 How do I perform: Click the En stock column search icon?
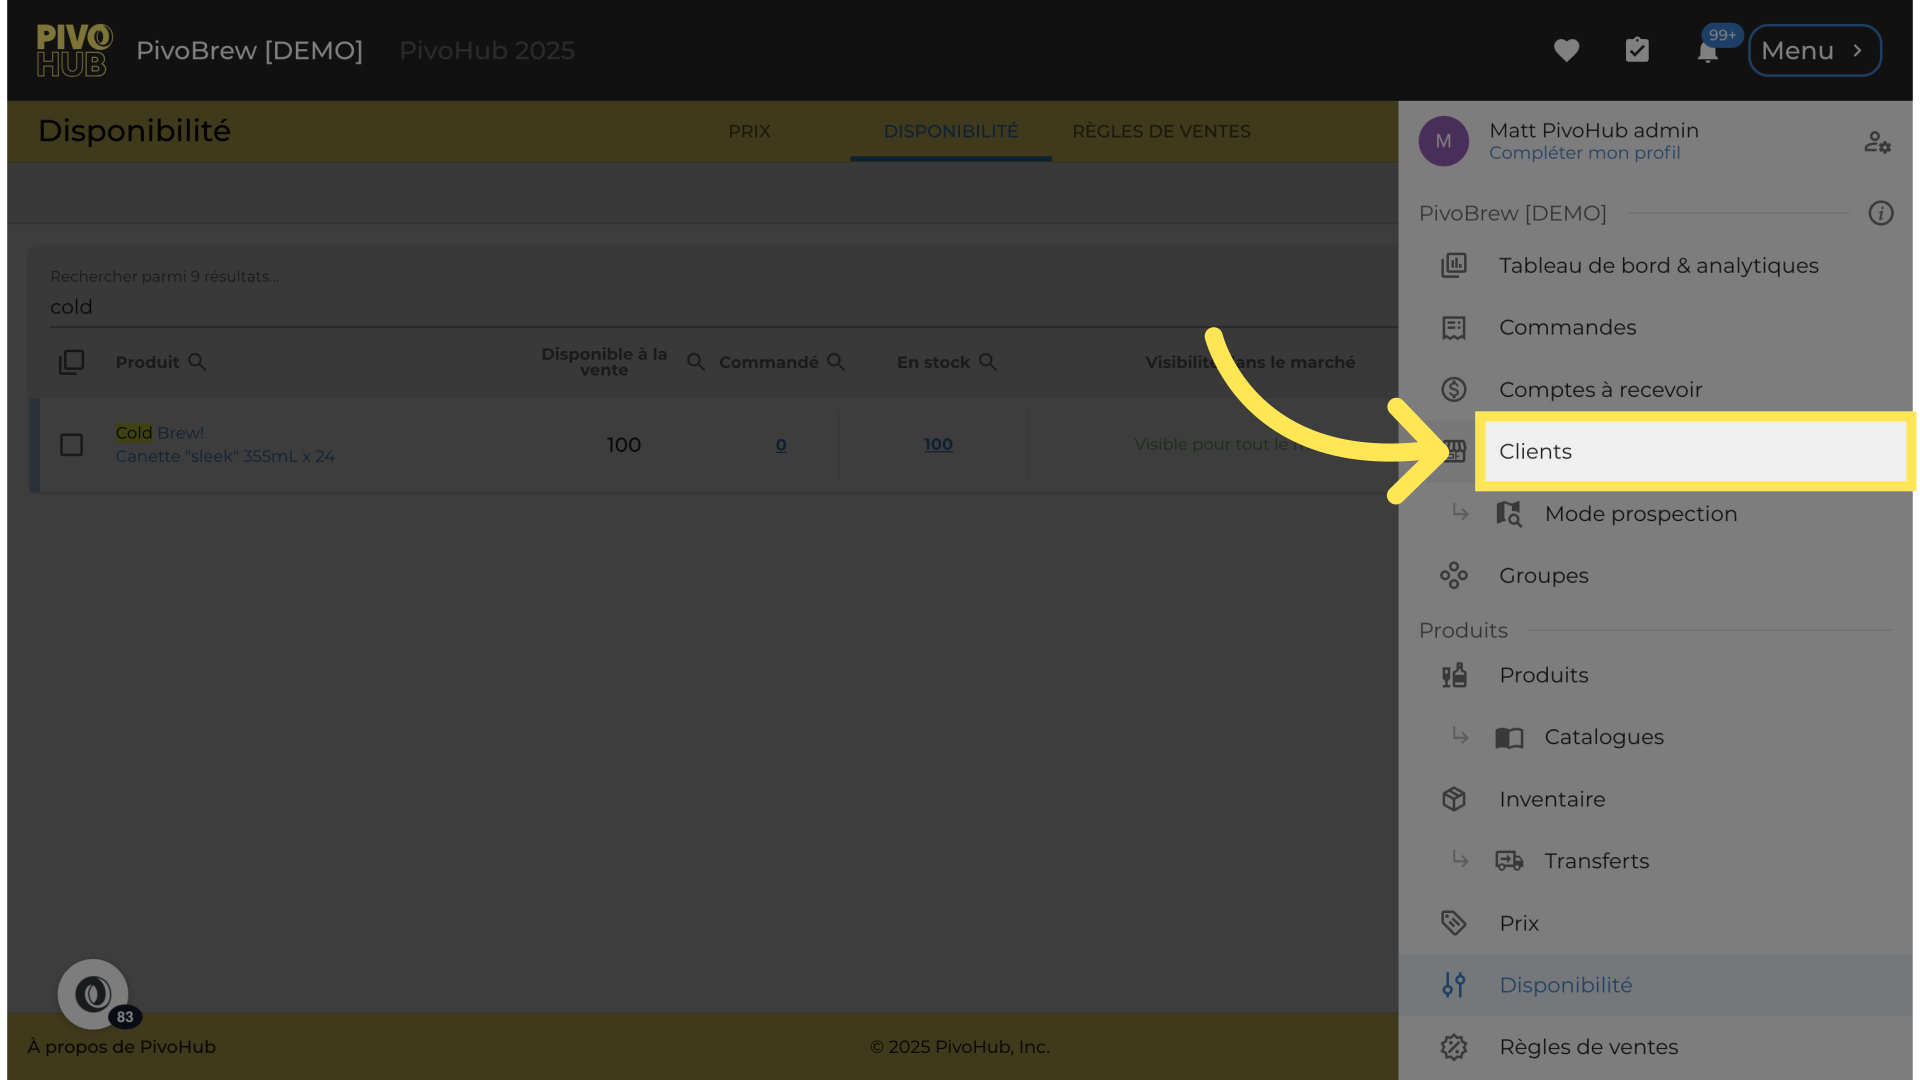click(x=988, y=362)
